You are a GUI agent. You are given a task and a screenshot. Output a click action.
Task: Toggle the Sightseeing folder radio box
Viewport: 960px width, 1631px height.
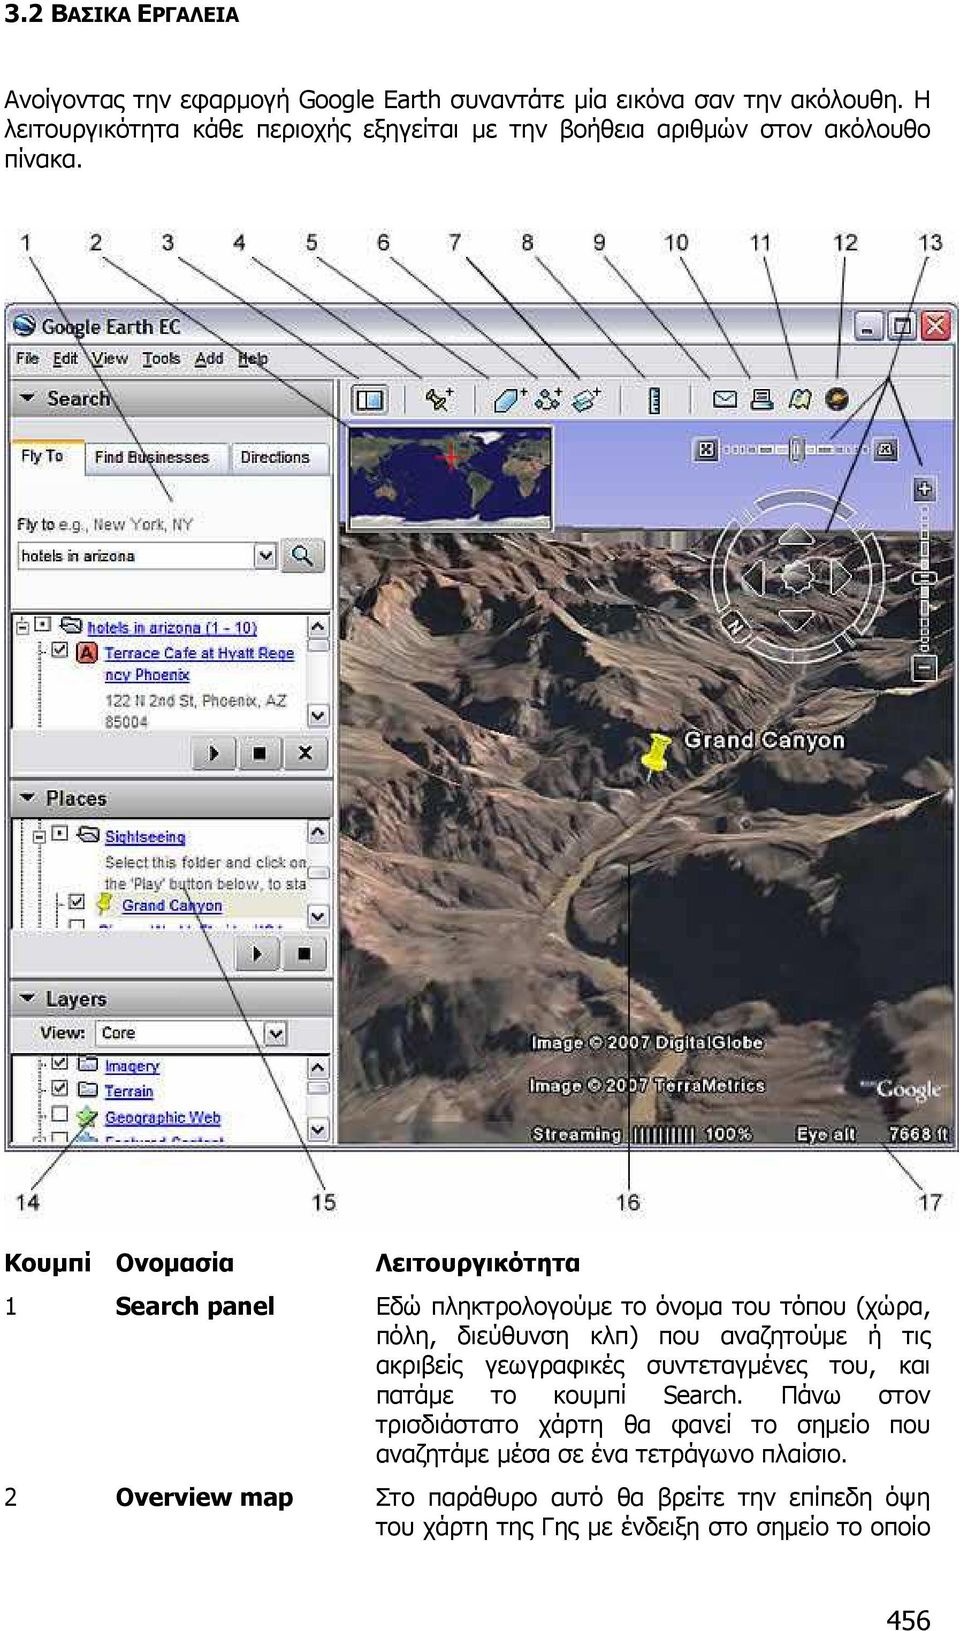[x=59, y=833]
